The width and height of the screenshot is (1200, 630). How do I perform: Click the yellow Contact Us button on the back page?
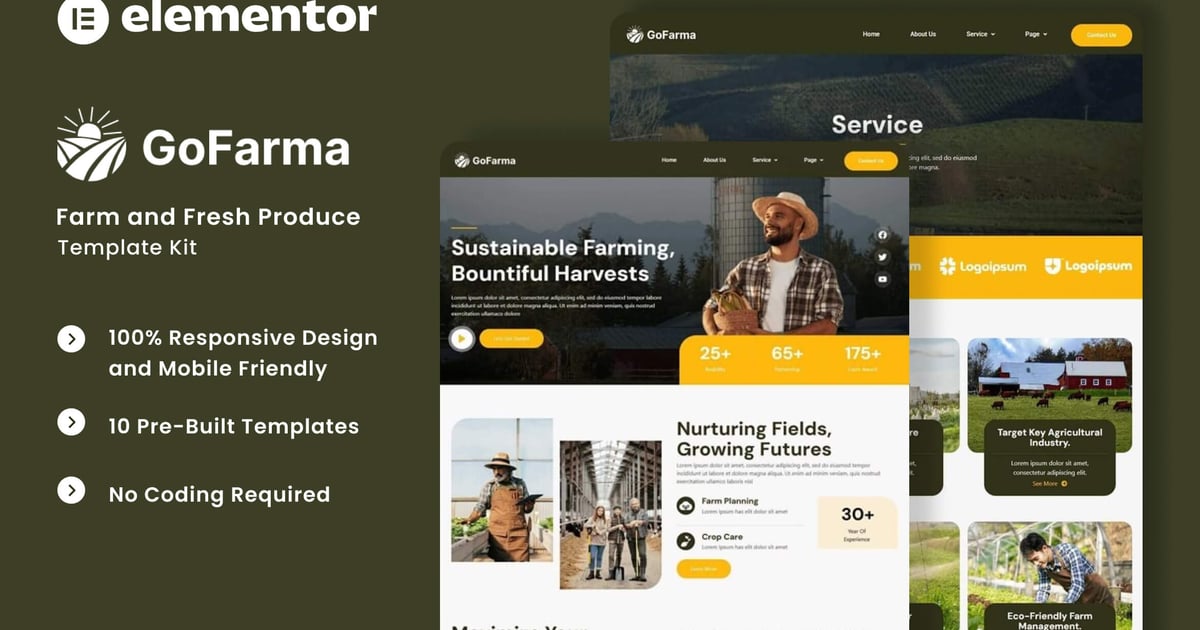(x=1101, y=35)
